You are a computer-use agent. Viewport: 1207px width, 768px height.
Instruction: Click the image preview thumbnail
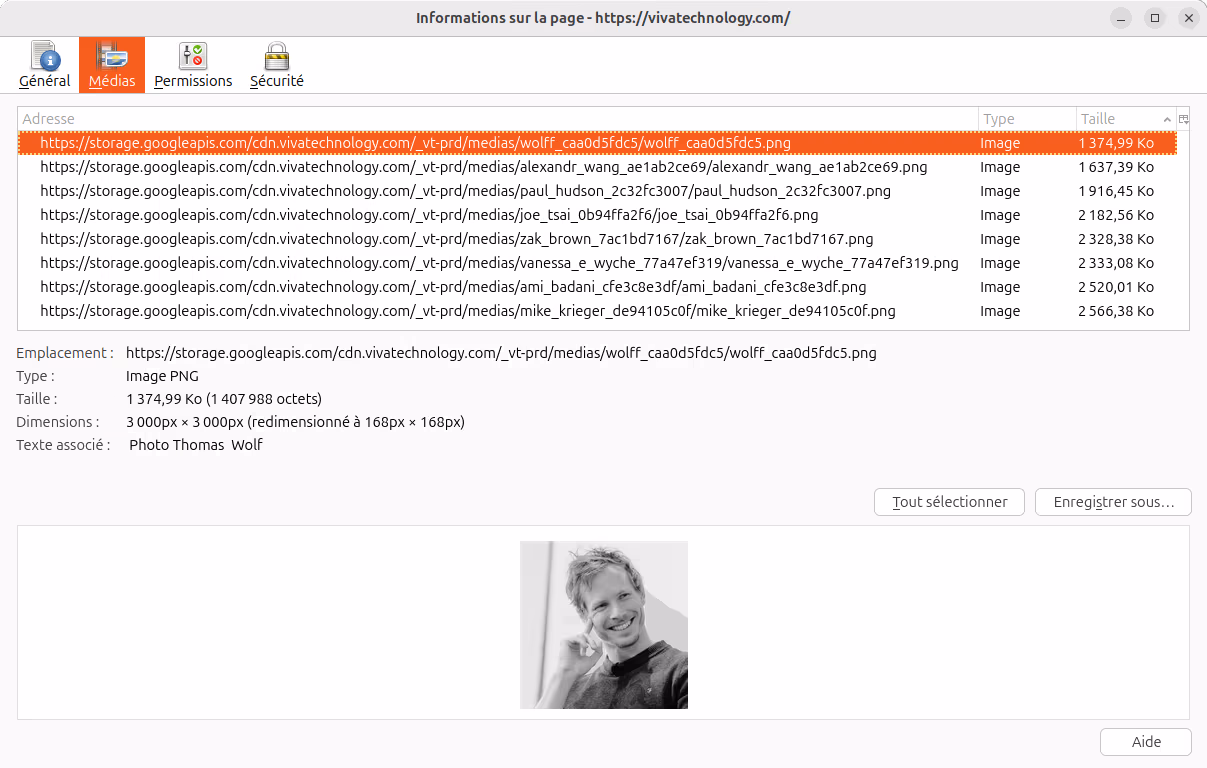pyautogui.click(x=604, y=625)
